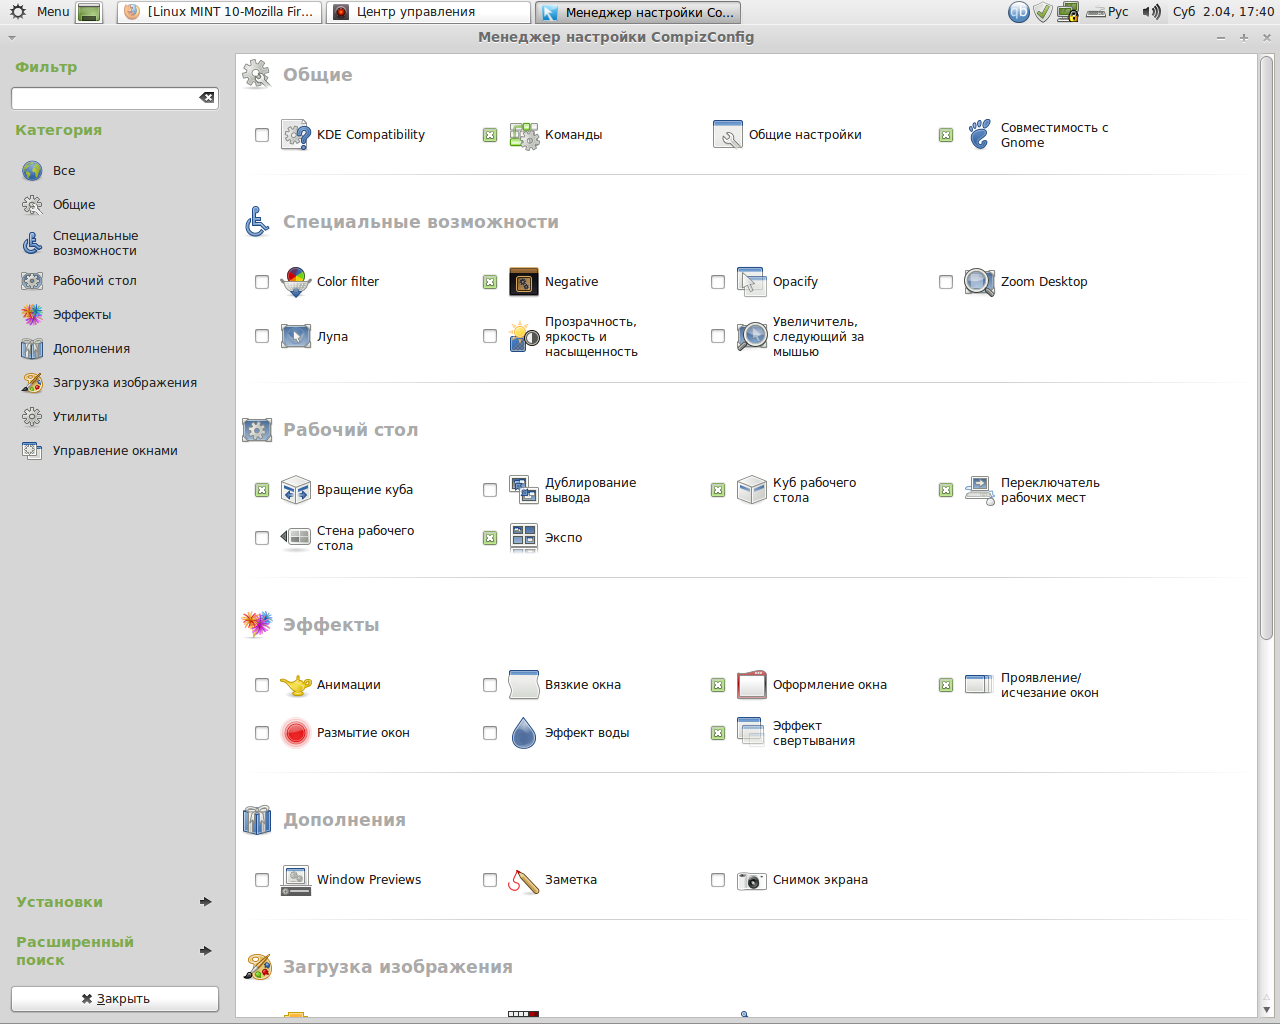Expand the Установки section arrow
The height and width of the screenshot is (1024, 1280).
tap(205, 902)
